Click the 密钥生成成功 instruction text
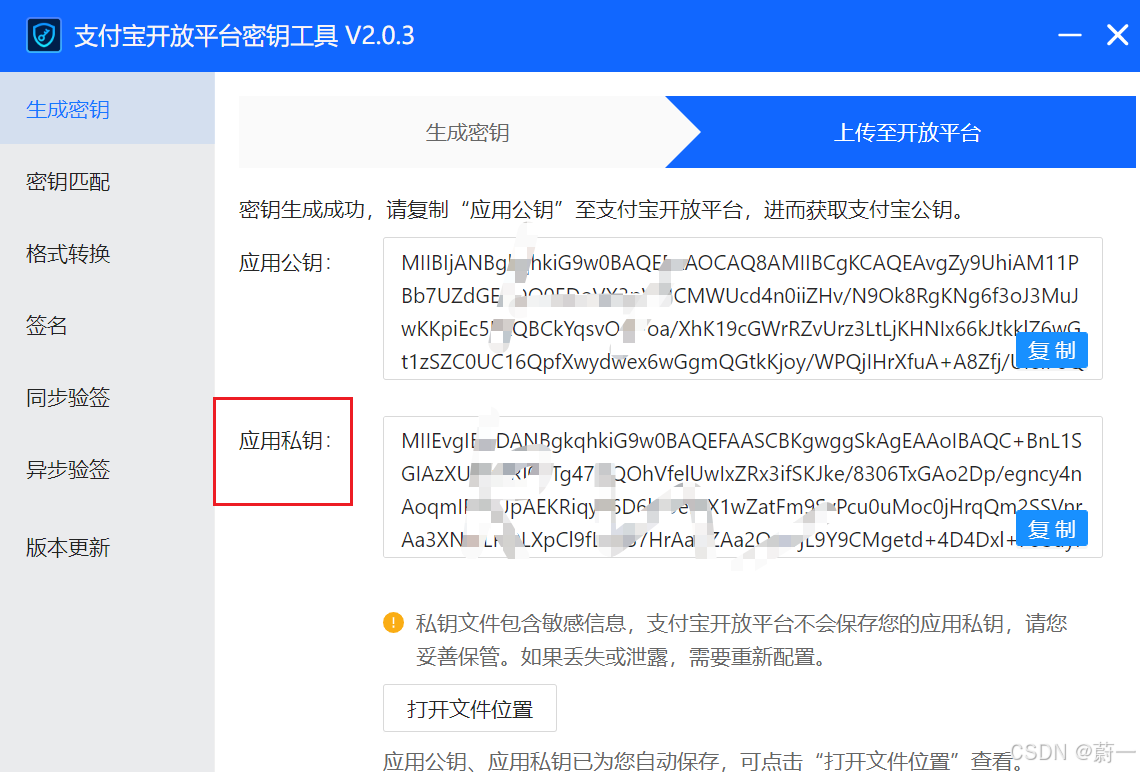Viewport: 1140px width, 772px height. click(602, 210)
